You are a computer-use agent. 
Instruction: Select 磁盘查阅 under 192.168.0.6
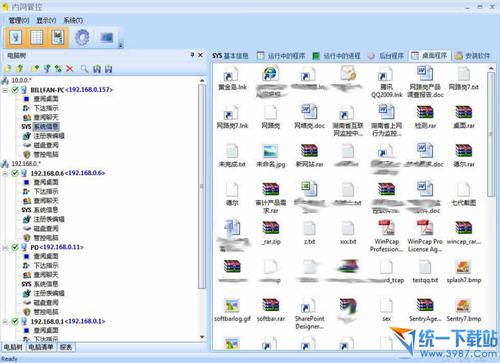[46, 229]
